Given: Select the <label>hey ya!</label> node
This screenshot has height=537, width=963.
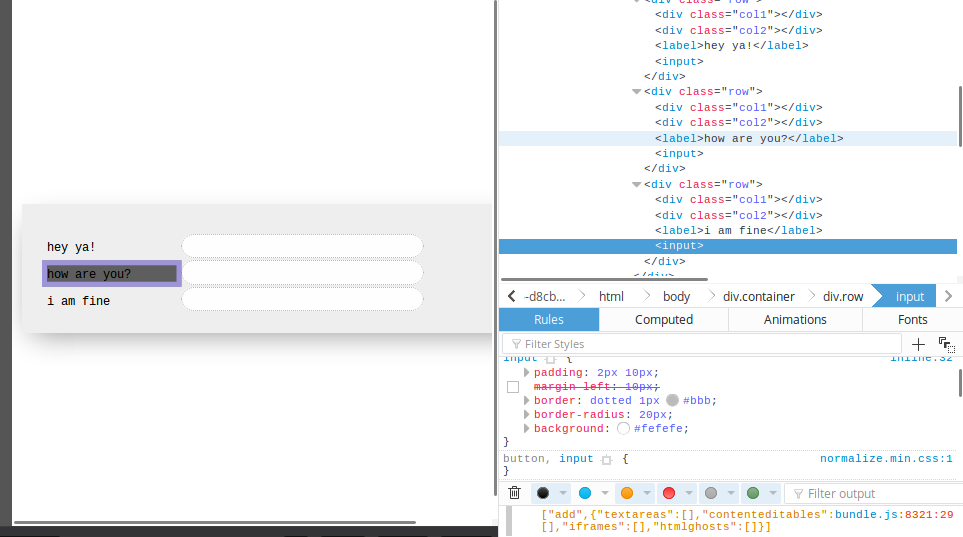Looking at the screenshot, I should [x=731, y=45].
